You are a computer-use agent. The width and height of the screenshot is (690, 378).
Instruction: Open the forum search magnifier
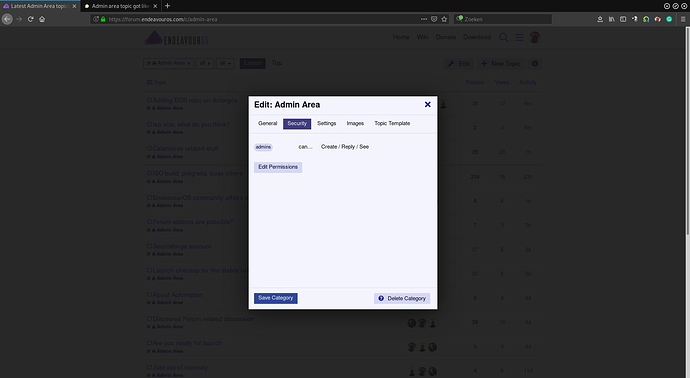click(x=504, y=38)
